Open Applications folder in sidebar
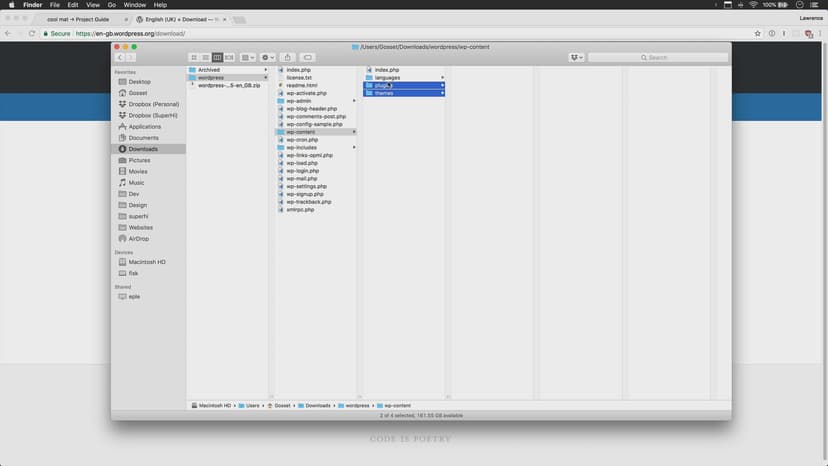This screenshot has height=466, width=828. coord(144,127)
